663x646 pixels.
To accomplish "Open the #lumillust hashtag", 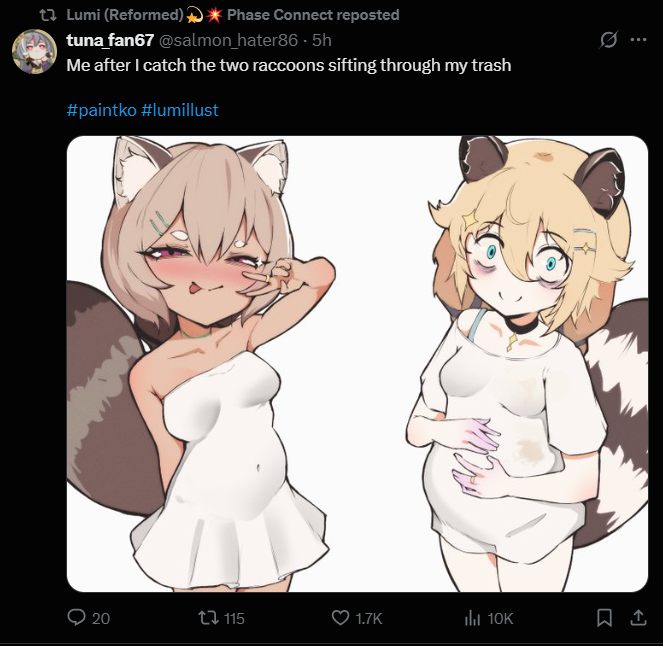I will (x=180, y=110).
